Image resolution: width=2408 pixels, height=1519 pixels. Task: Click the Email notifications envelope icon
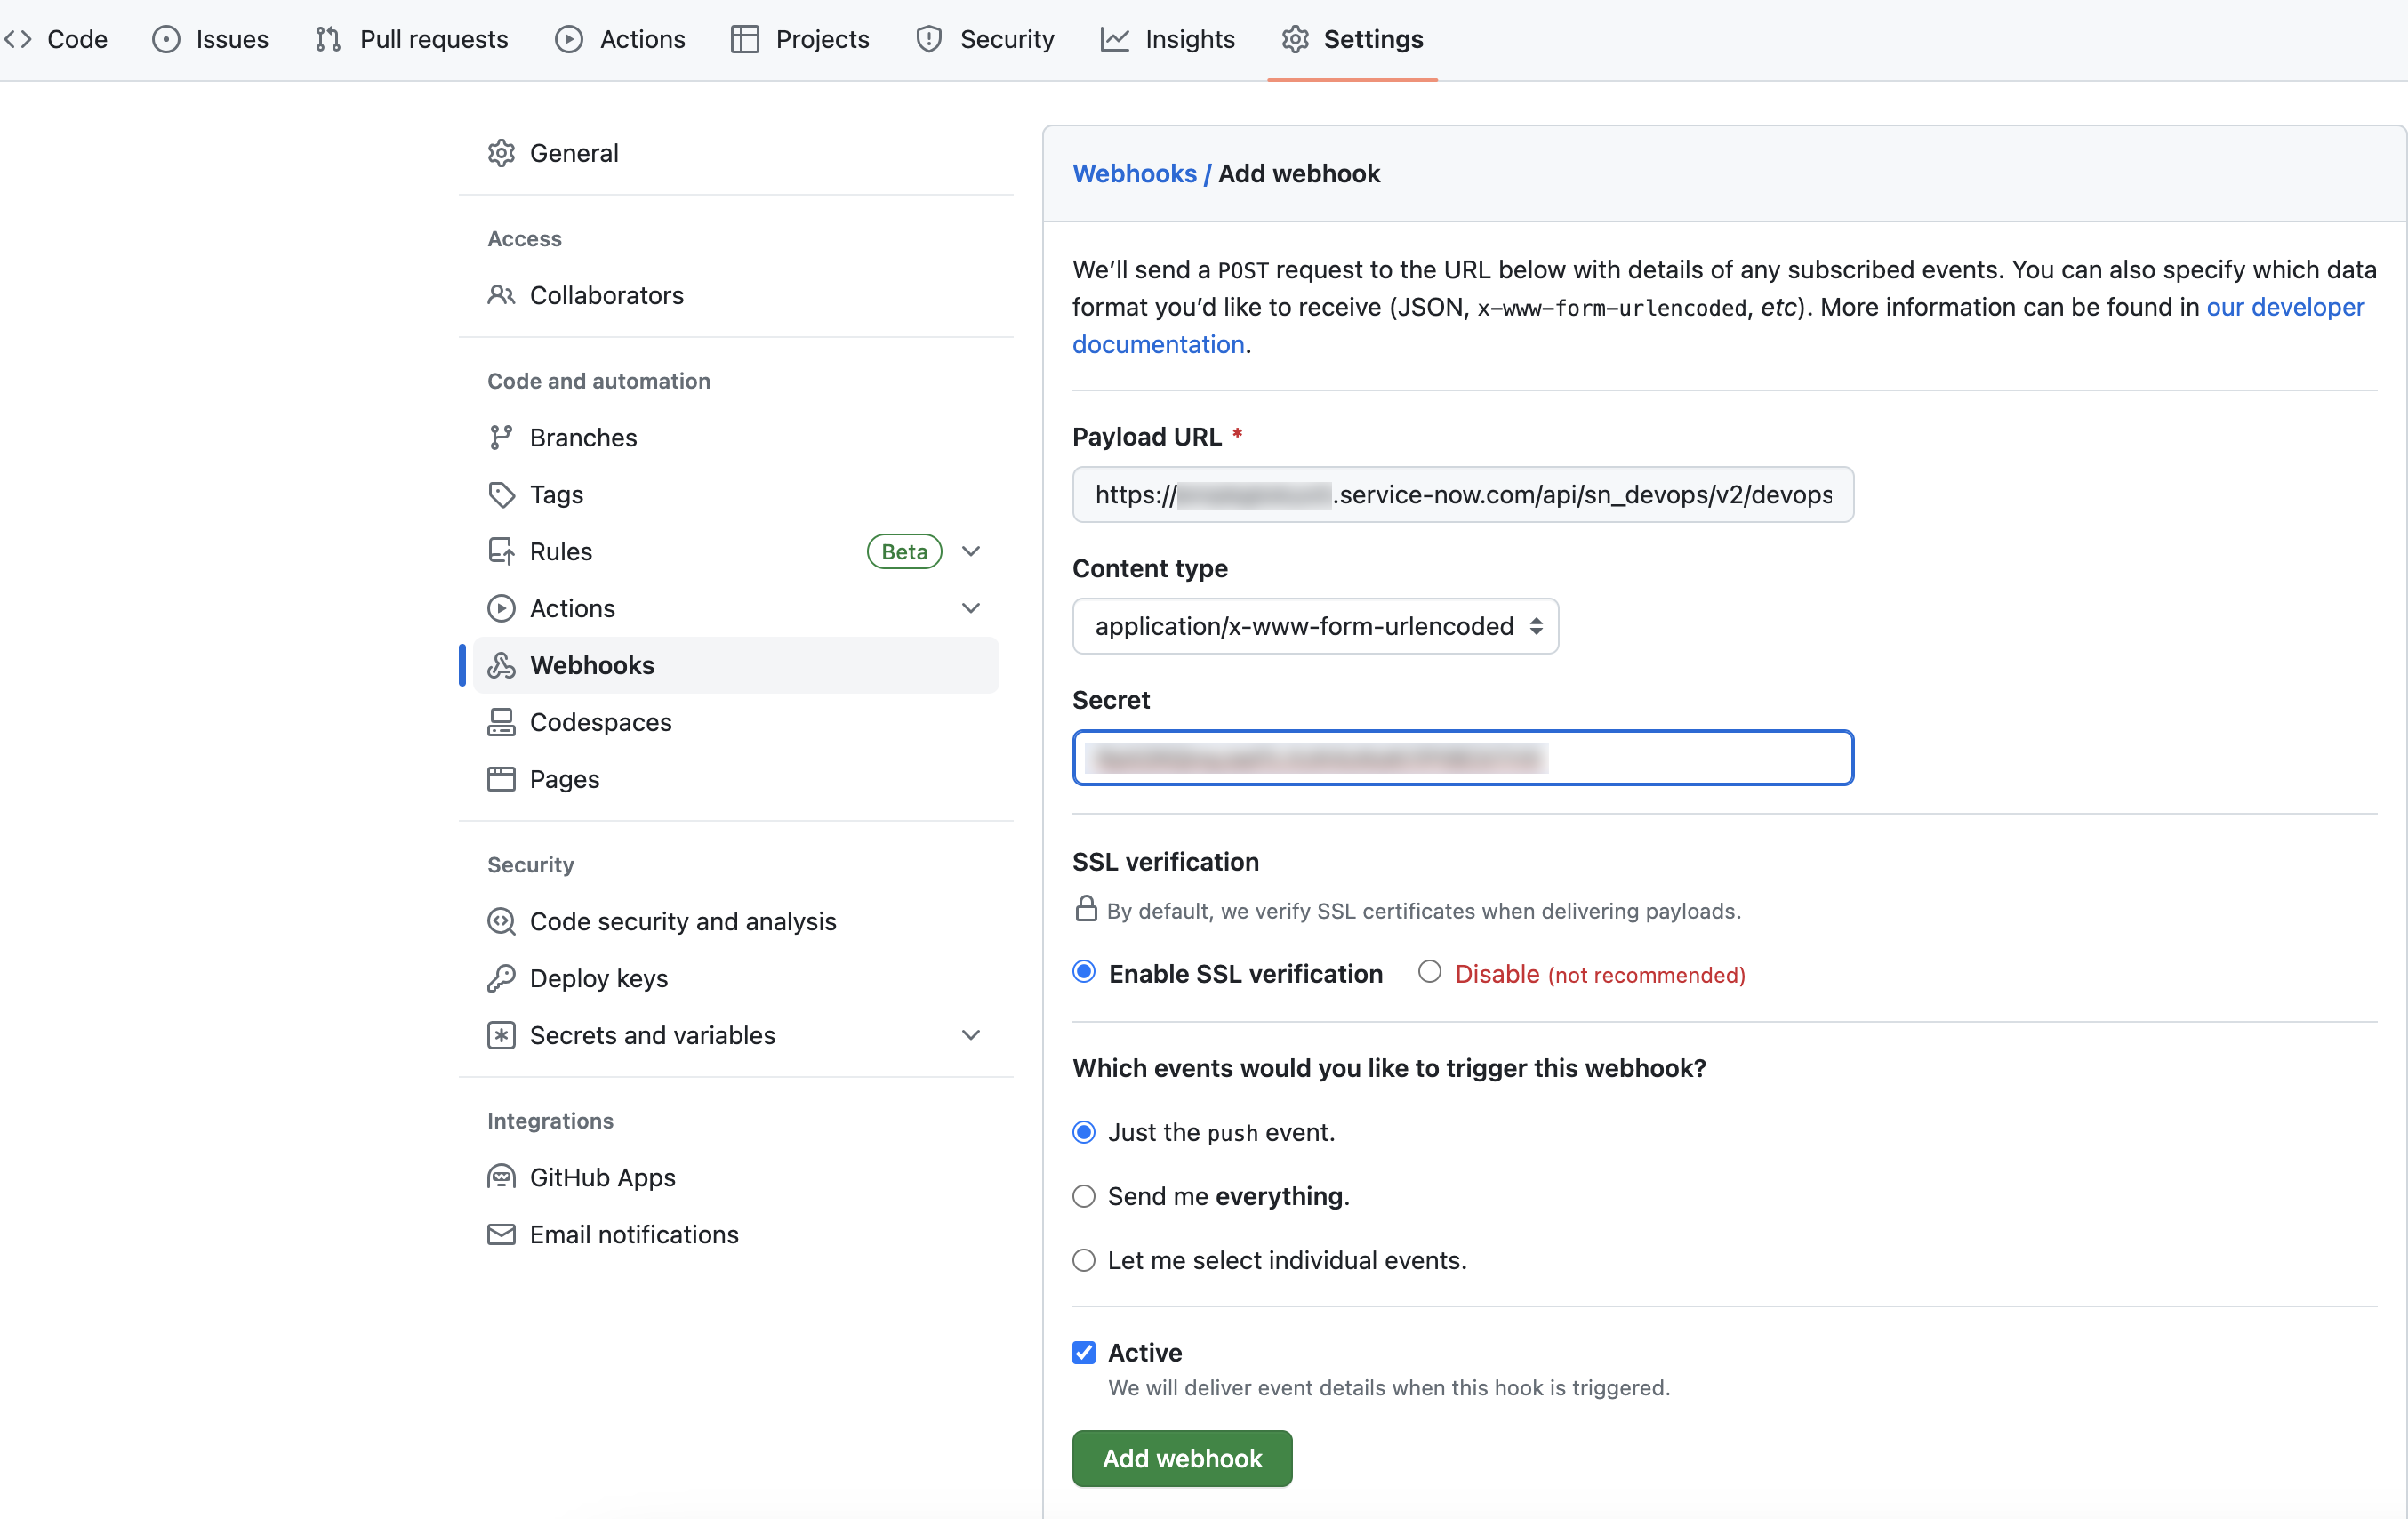point(501,1234)
